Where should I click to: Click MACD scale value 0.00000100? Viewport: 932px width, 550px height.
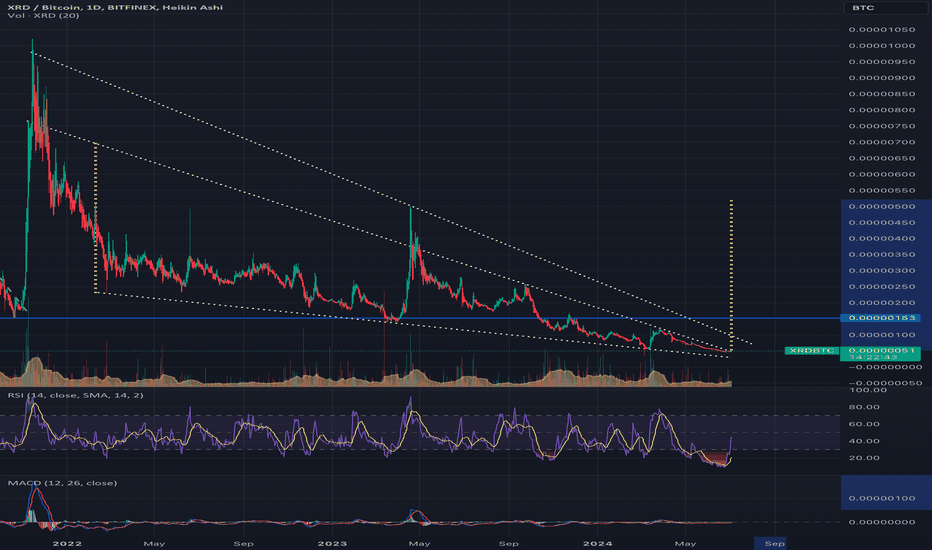click(881, 498)
